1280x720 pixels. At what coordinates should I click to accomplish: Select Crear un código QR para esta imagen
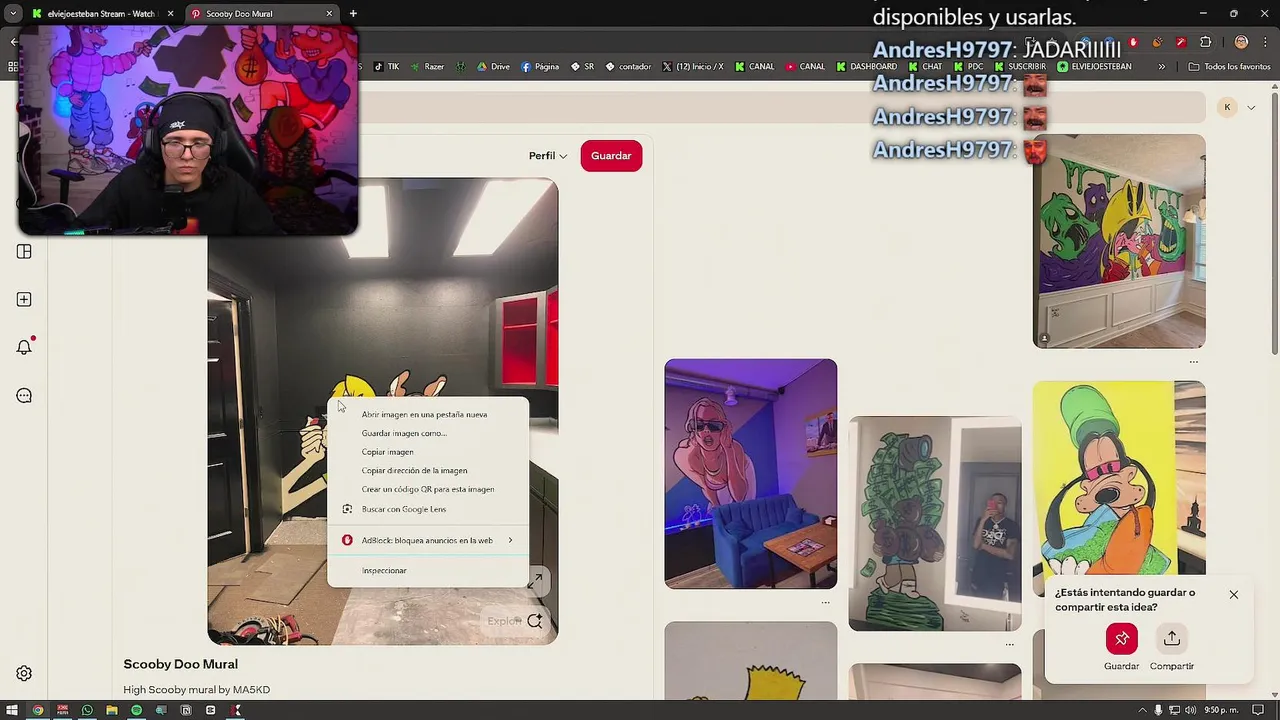[428, 489]
